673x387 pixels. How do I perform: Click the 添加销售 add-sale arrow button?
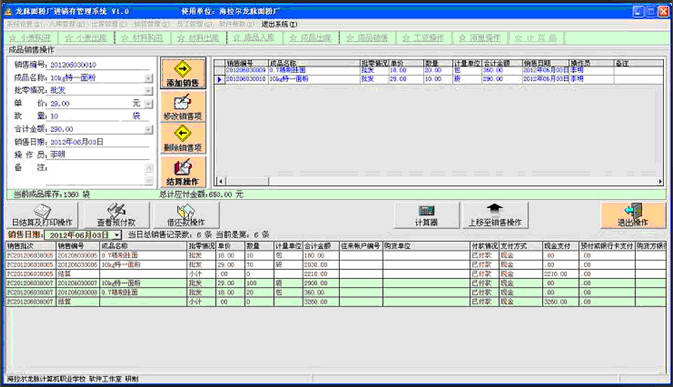pyautogui.click(x=183, y=73)
